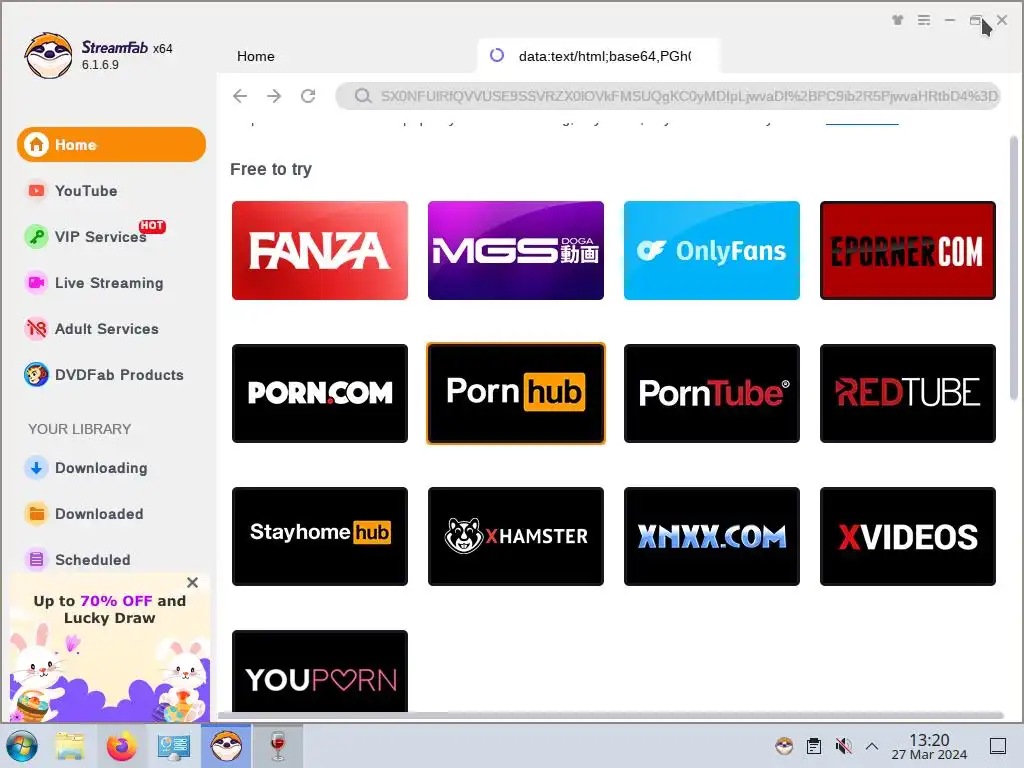Reload the page with refresh icon
This screenshot has width=1024, height=768.
[x=308, y=96]
